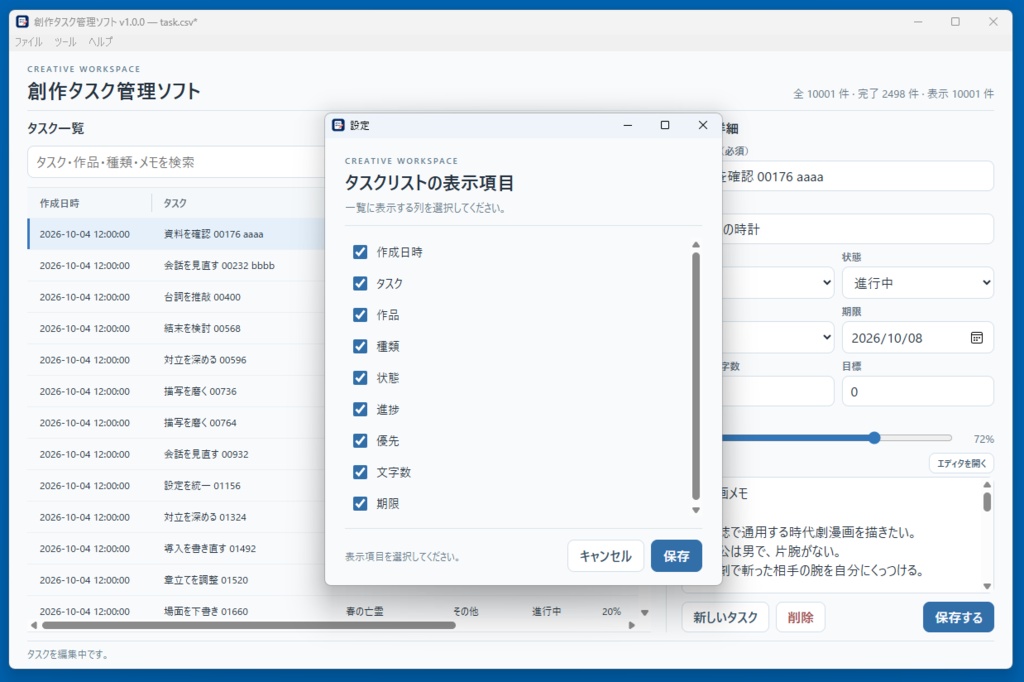Open the ツール menu
Image resolution: width=1024 pixels, height=682 pixels.
tap(65, 42)
